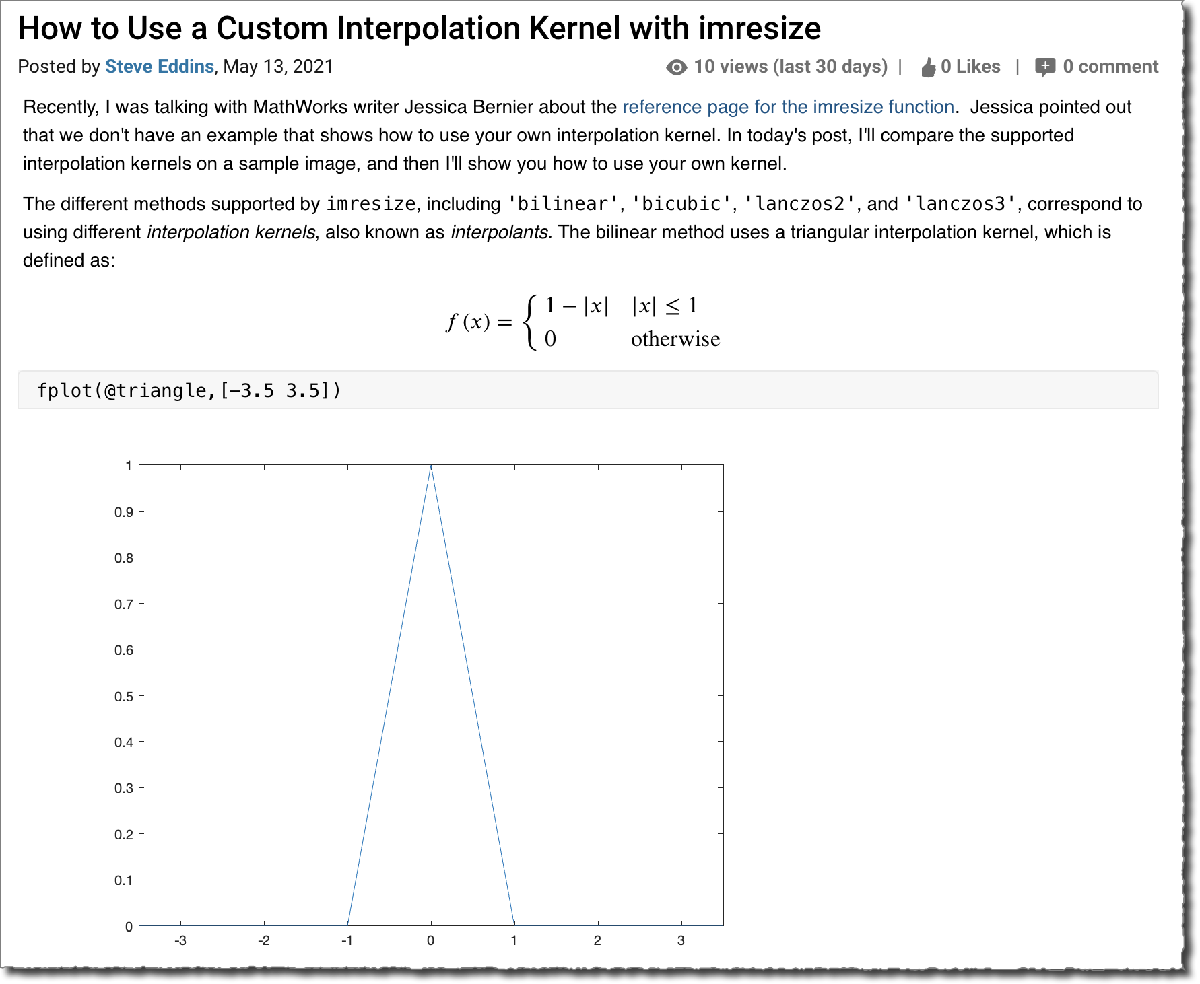Click the blog post title heading
The height and width of the screenshot is (984, 1200).
coord(419,27)
